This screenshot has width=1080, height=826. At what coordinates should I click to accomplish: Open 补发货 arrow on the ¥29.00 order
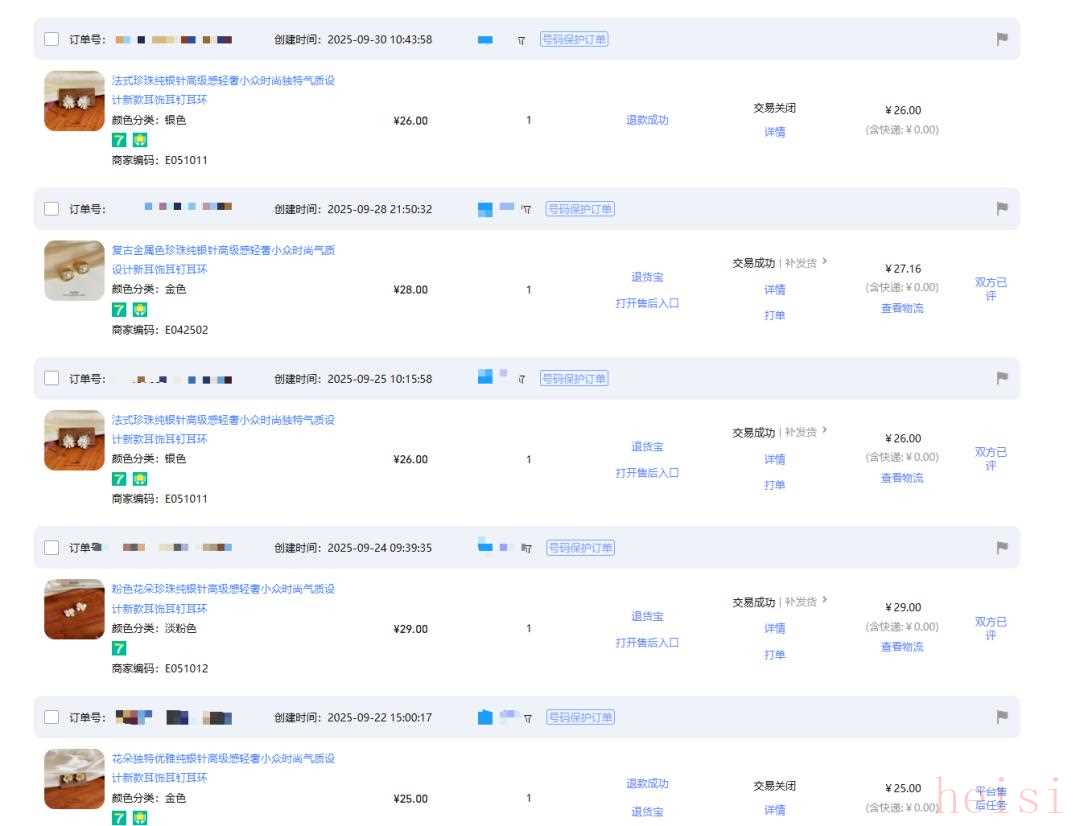click(824, 601)
